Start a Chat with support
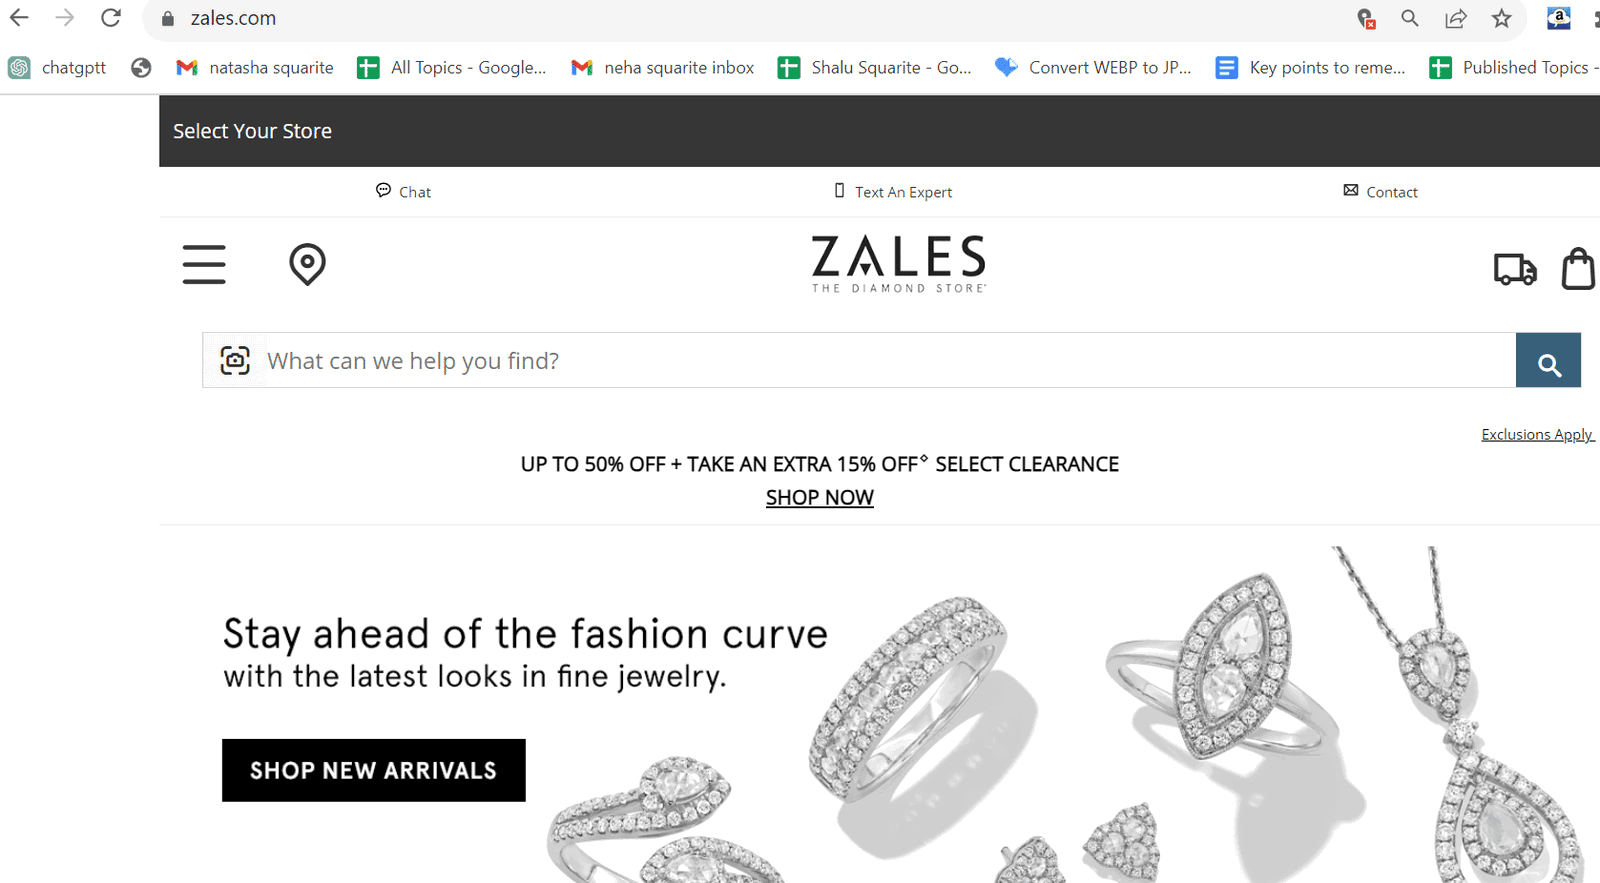 (404, 191)
